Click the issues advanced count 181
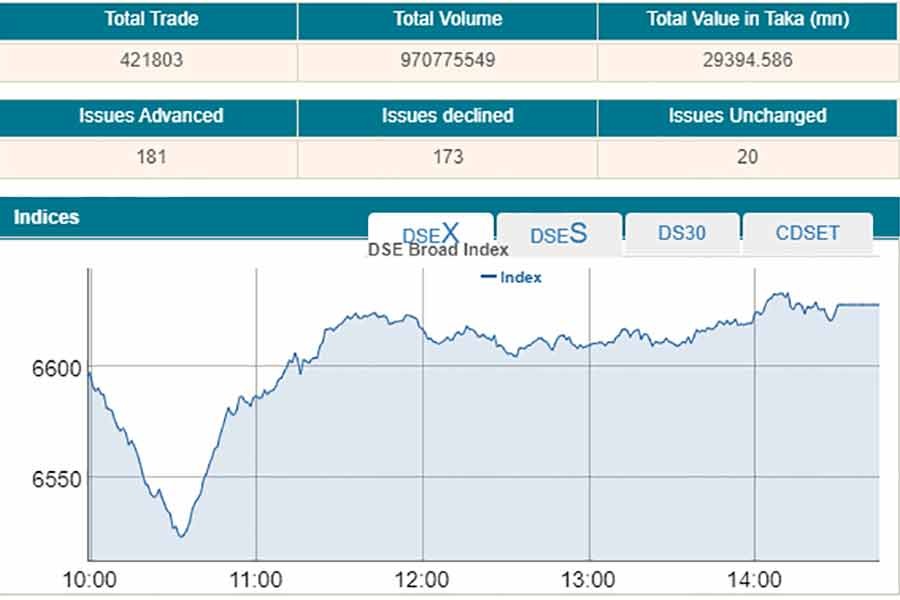The image size is (900, 600). click(149, 157)
